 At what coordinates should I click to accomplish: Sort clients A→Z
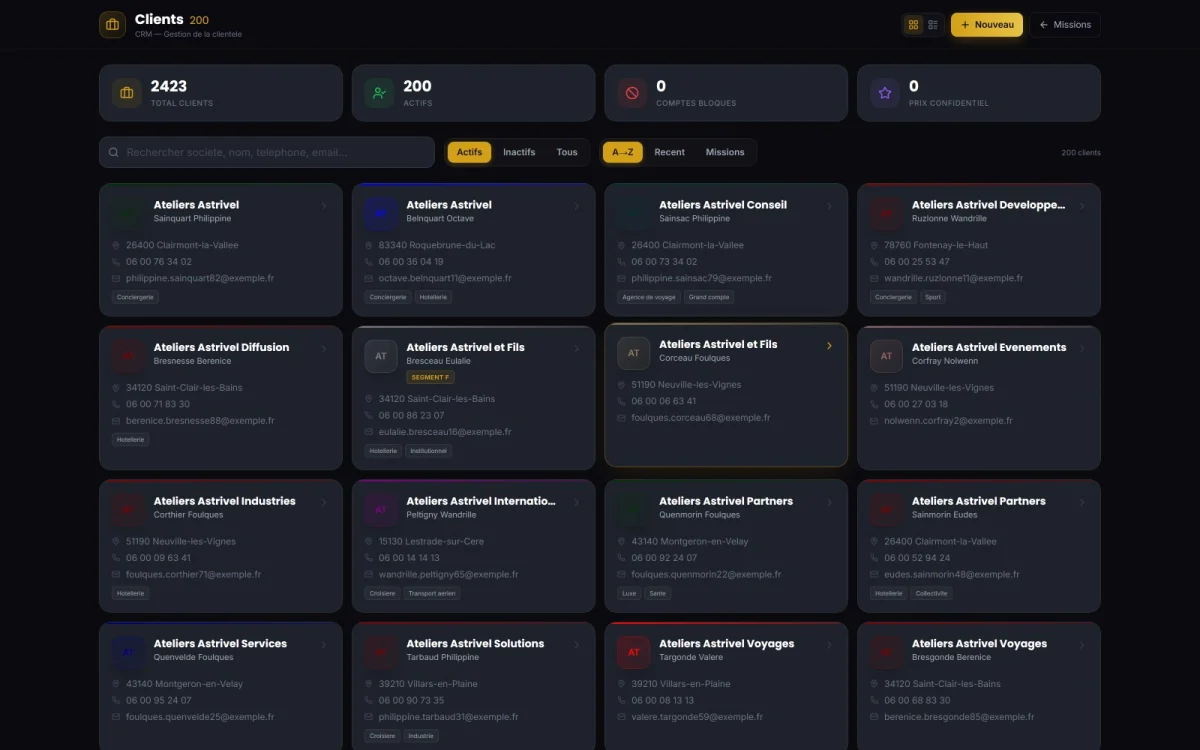tap(623, 152)
